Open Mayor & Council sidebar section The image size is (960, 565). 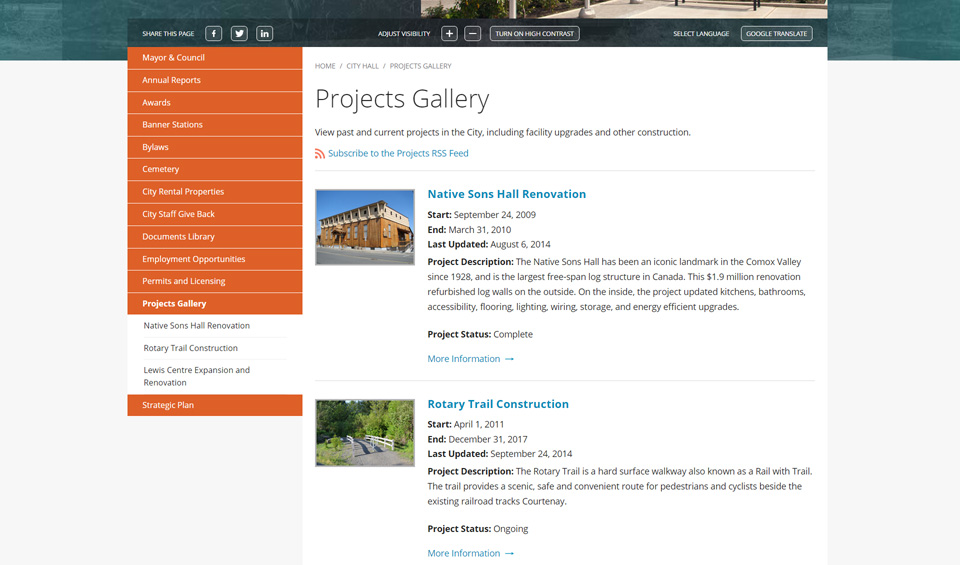click(x=173, y=58)
